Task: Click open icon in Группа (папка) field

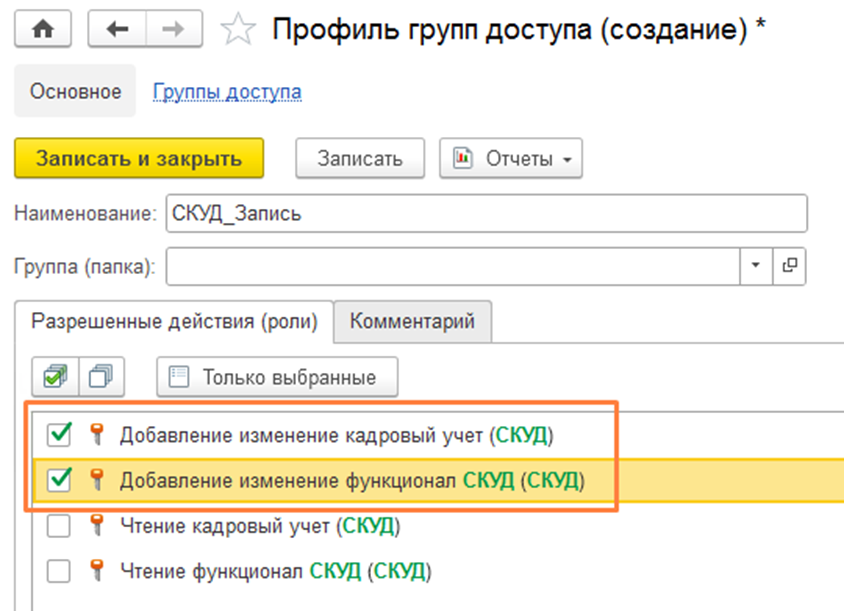Action: tap(789, 266)
